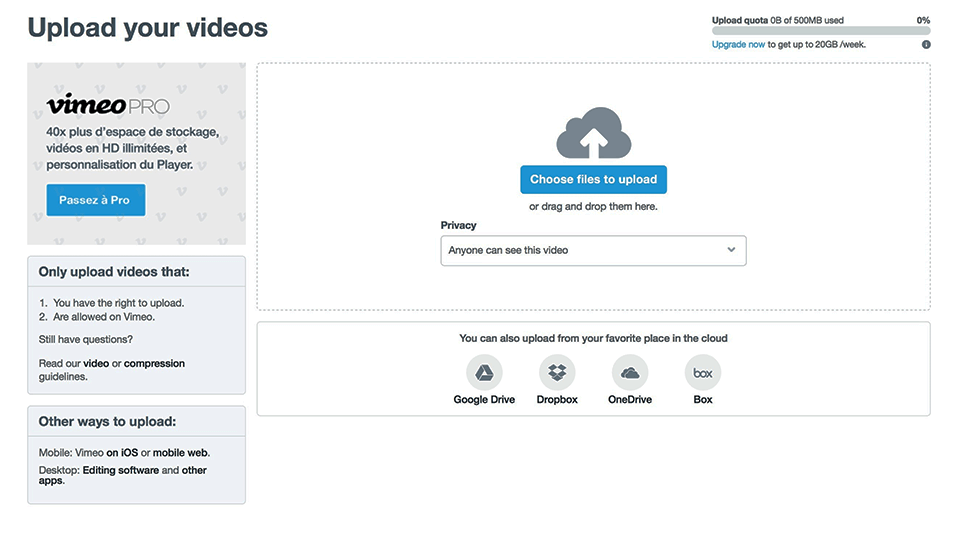Follow the other apps link

(122, 475)
